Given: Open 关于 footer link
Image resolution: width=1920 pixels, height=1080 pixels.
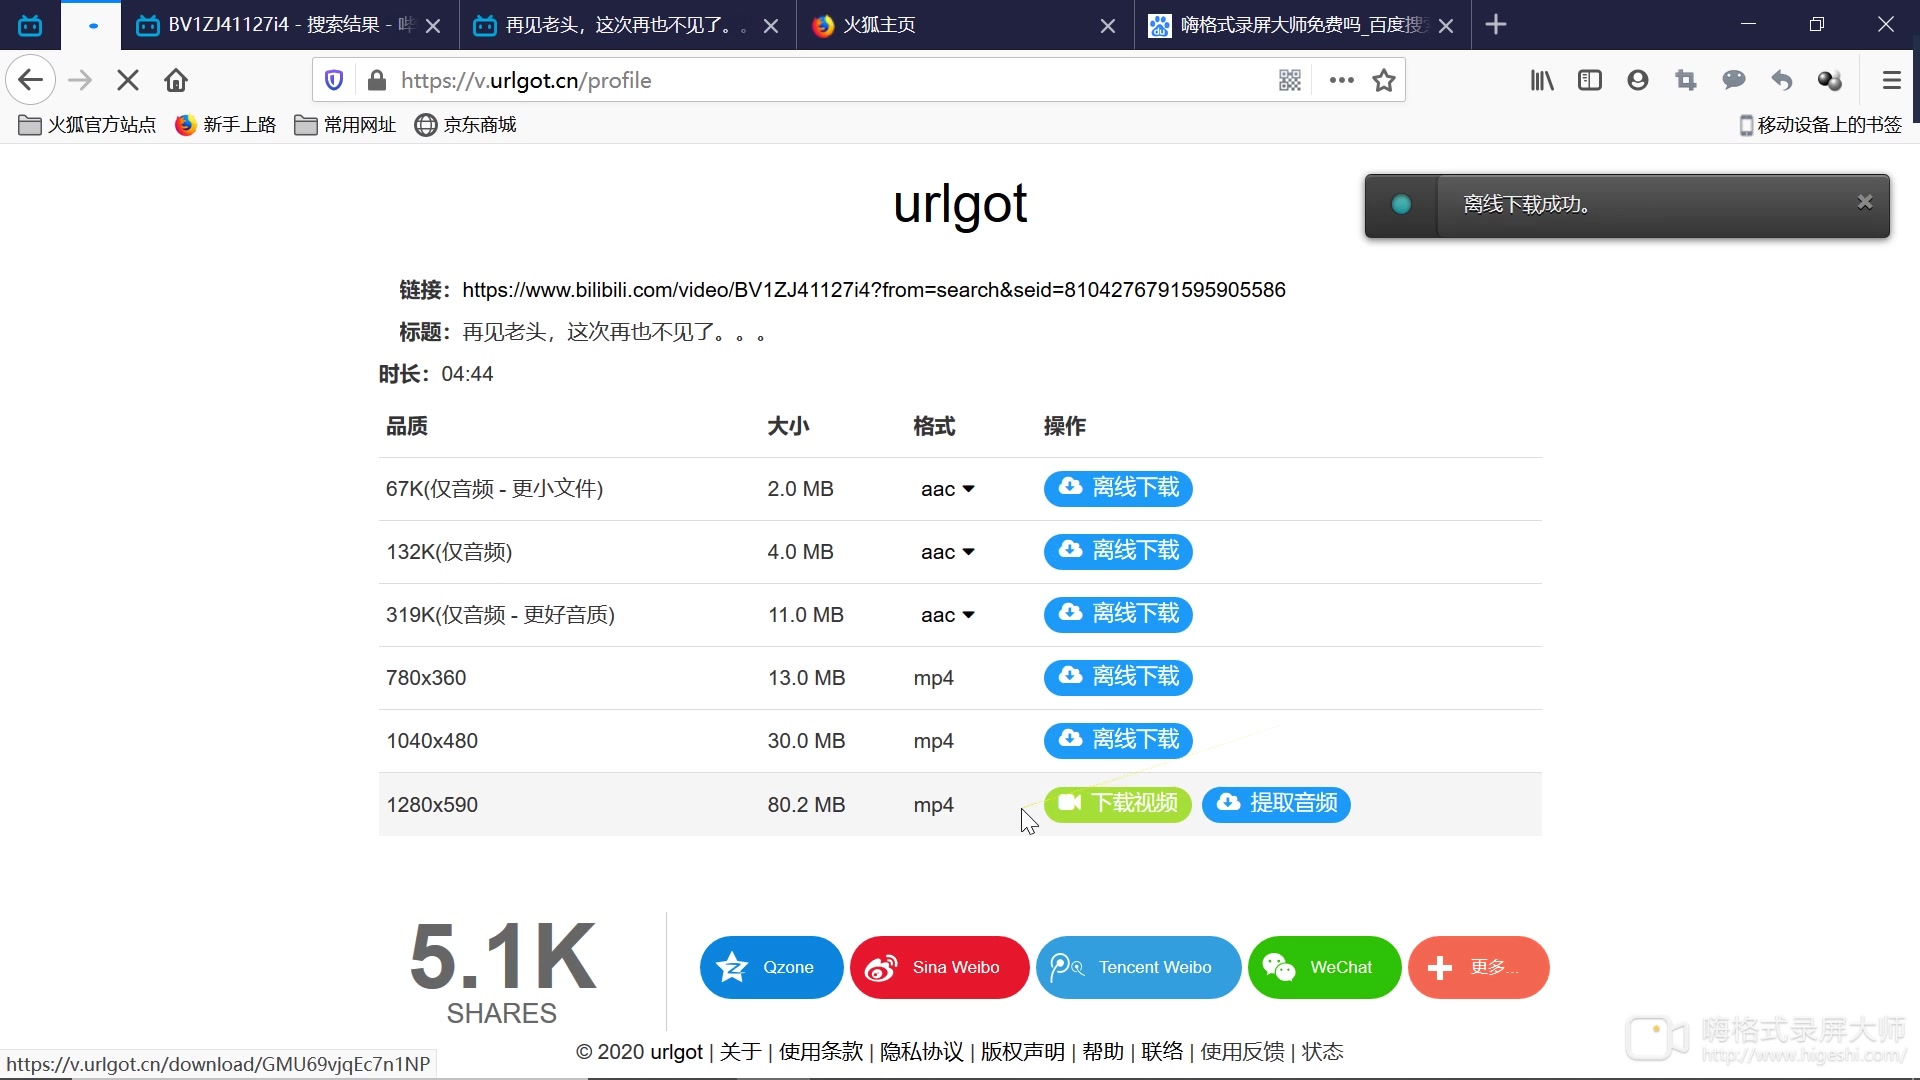Looking at the screenshot, I should 740,1052.
